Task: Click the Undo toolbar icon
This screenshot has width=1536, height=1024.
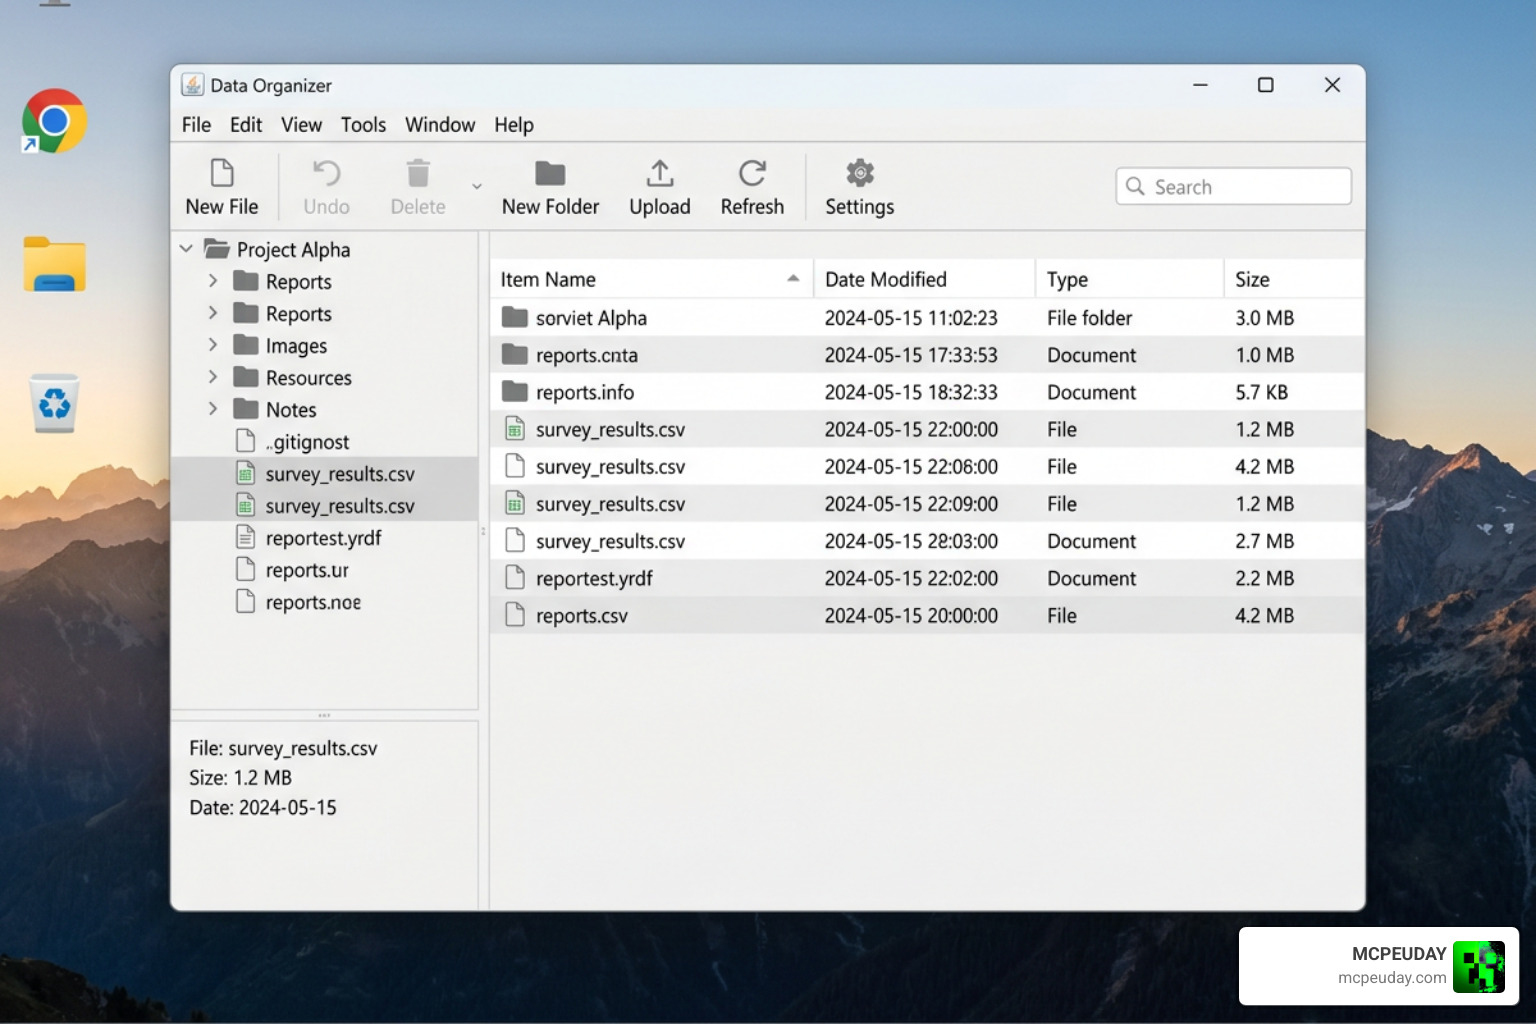Action: pyautogui.click(x=326, y=173)
